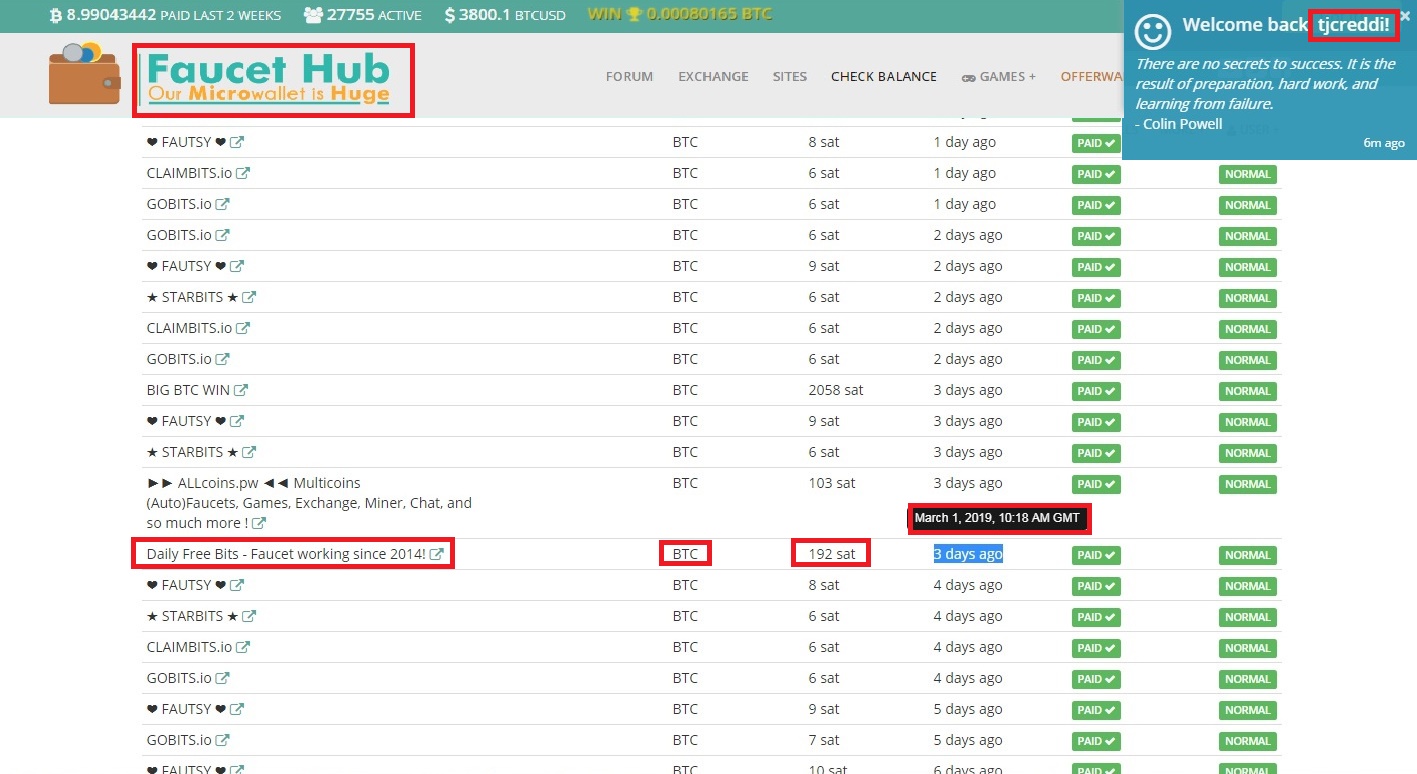
Task: Click the 3800.1 BTCUSD price stat
Action: pyautogui.click(x=506, y=15)
